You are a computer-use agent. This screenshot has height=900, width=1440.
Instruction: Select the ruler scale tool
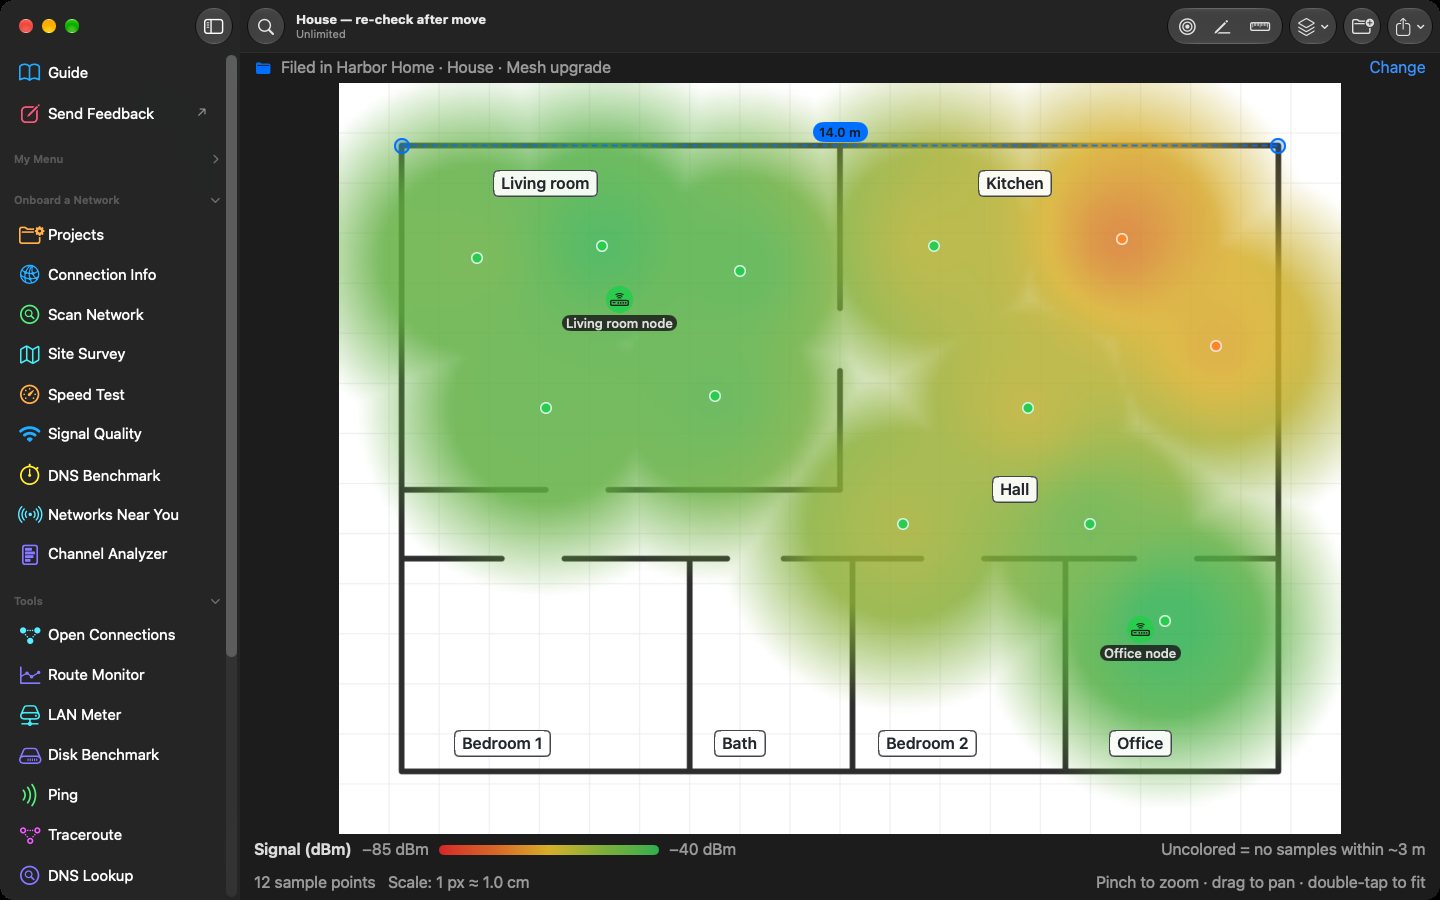(1260, 27)
